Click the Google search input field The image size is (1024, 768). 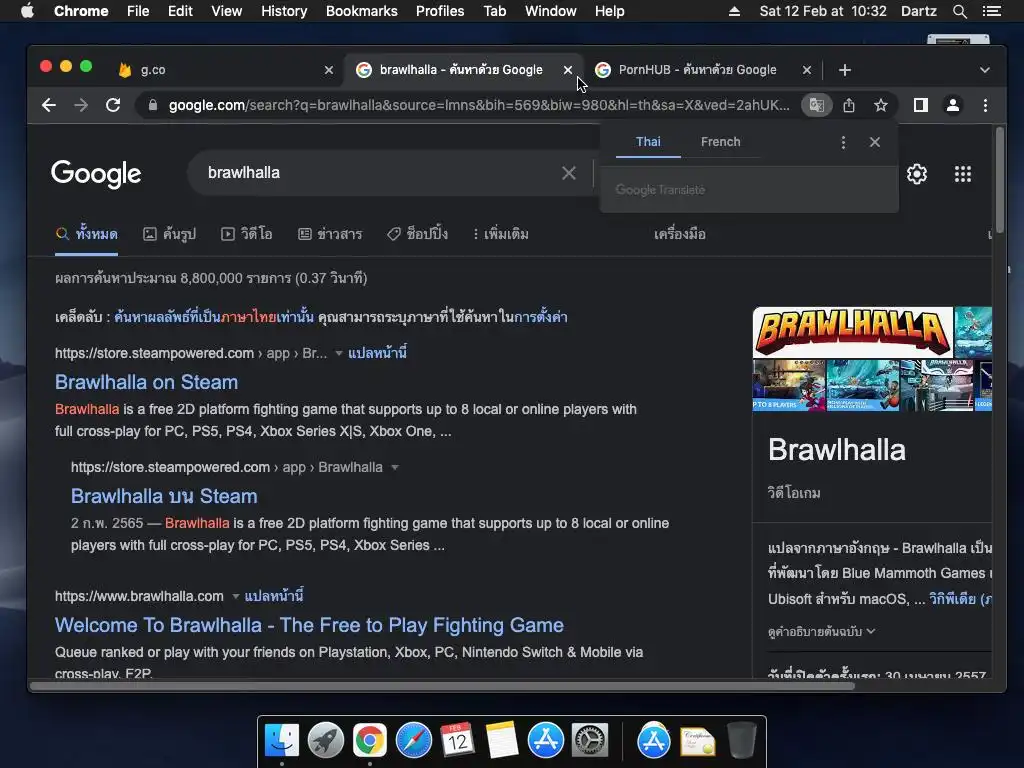point(379,173)
